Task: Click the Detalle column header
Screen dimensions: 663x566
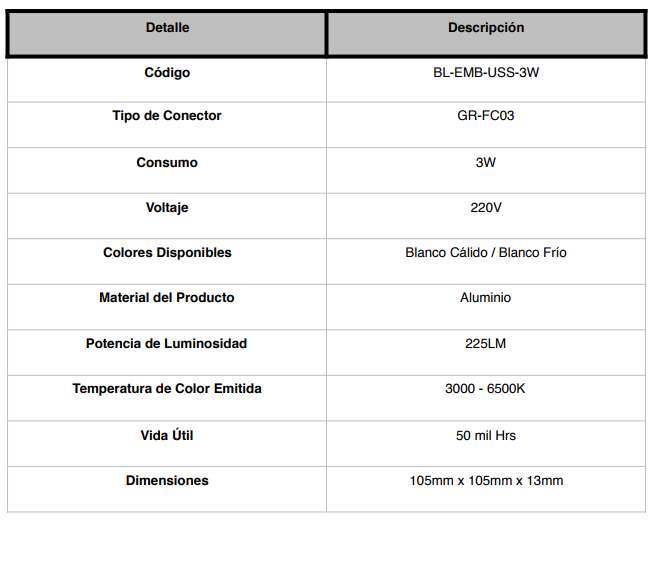Action: [167, 28]
